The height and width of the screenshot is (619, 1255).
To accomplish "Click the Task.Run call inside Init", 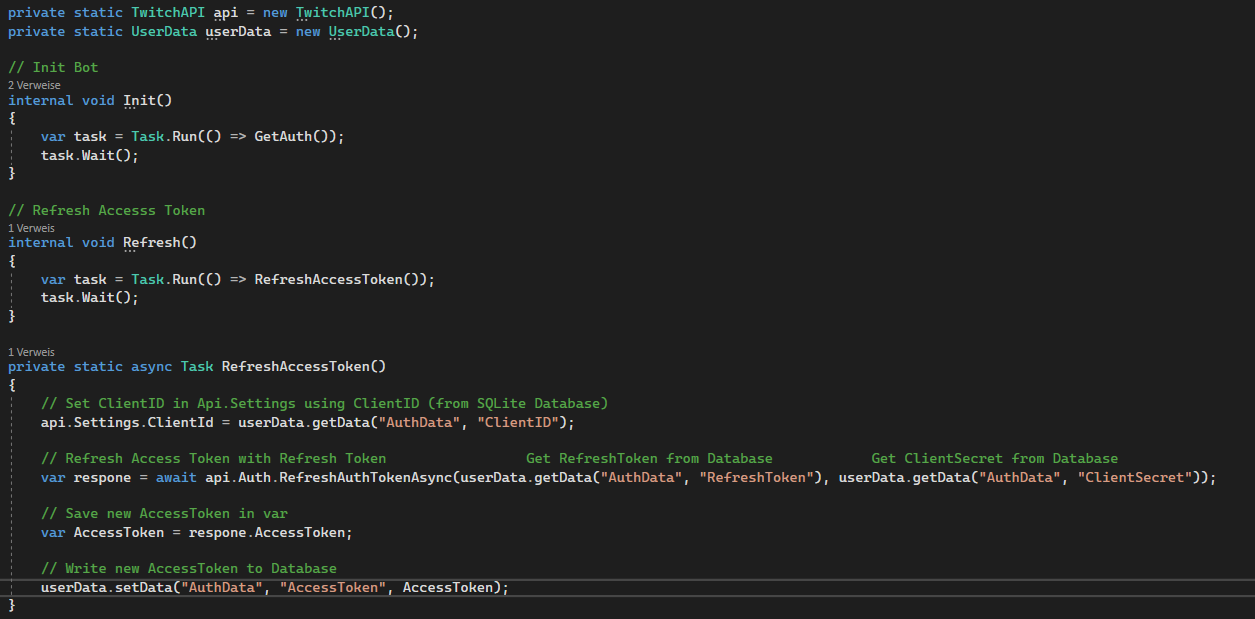I will pos(158,136).
